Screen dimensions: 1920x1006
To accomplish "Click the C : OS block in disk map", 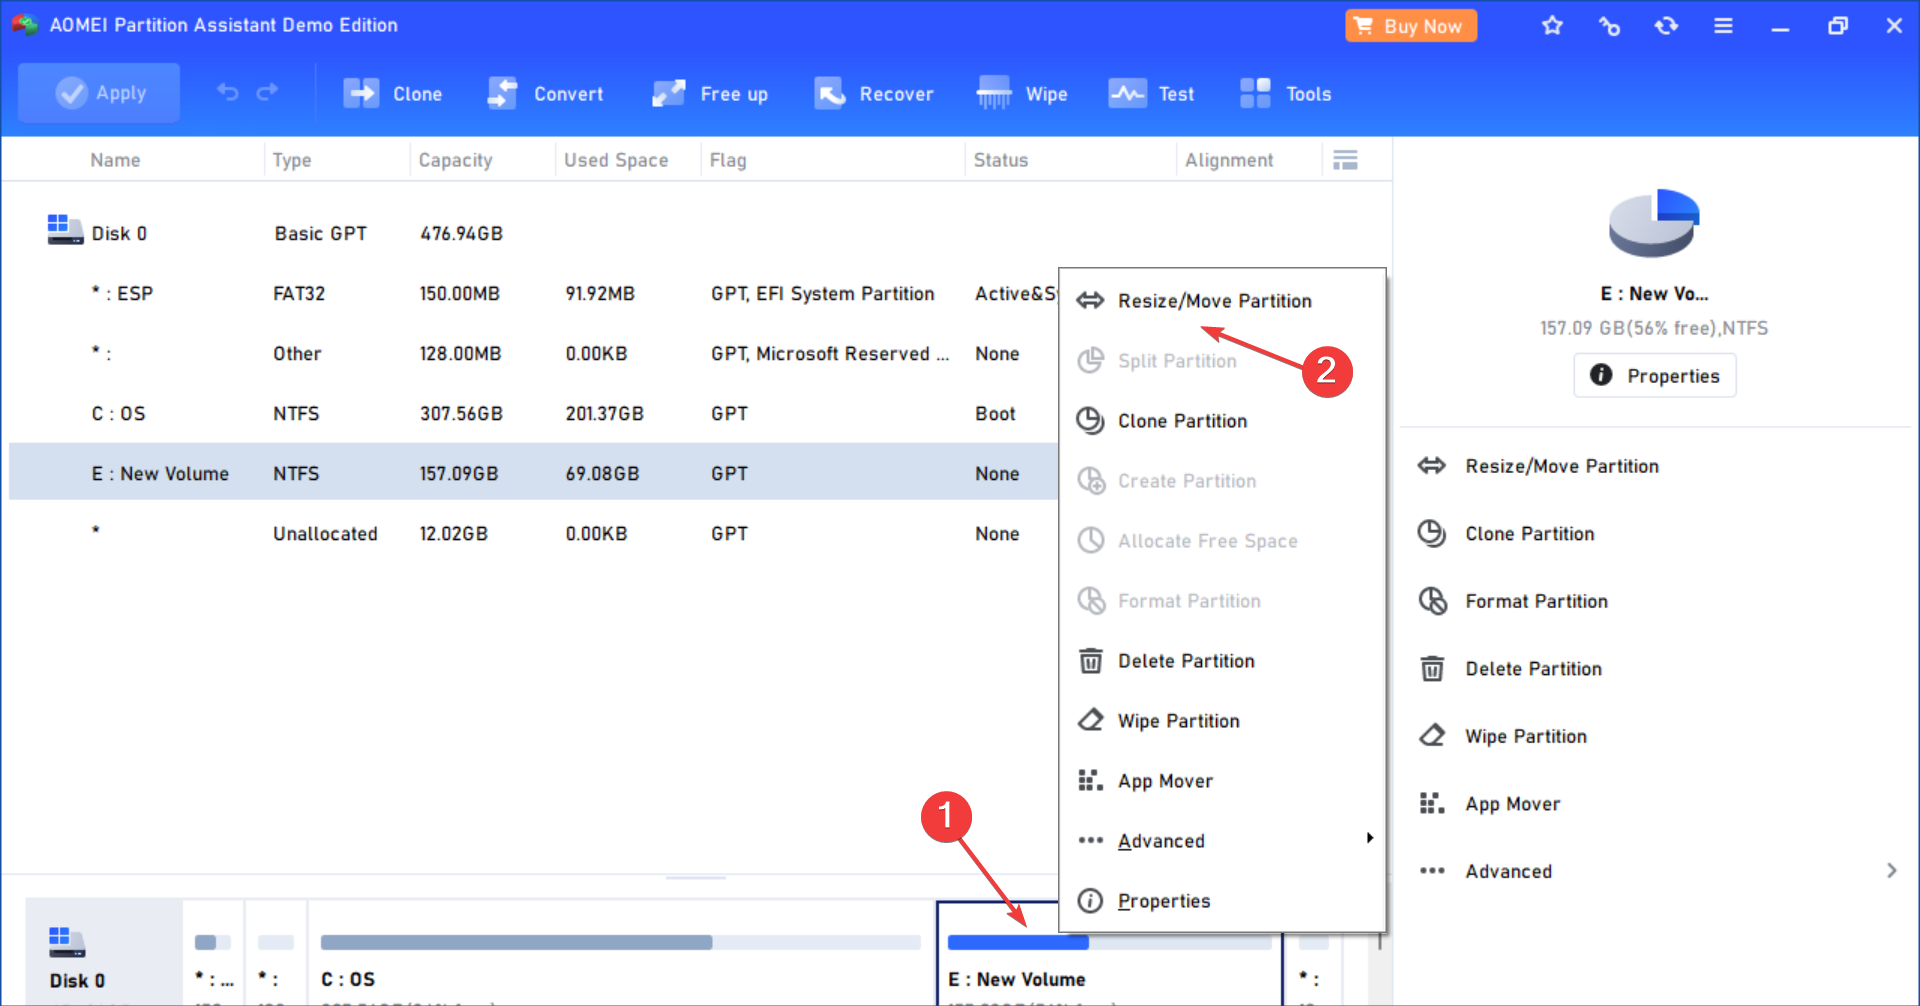I will 621,952.
